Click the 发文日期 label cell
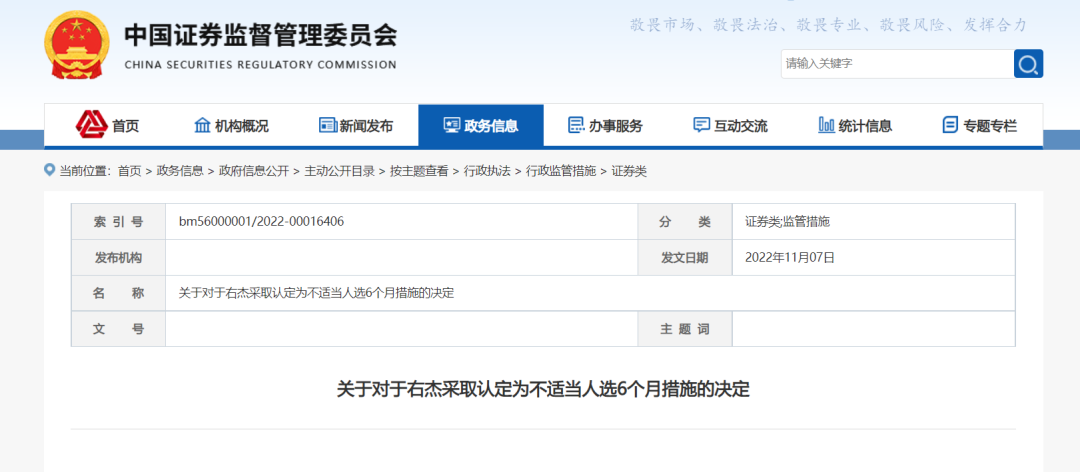The height and width of the screenshot is (472, 1080). (685, 258)
